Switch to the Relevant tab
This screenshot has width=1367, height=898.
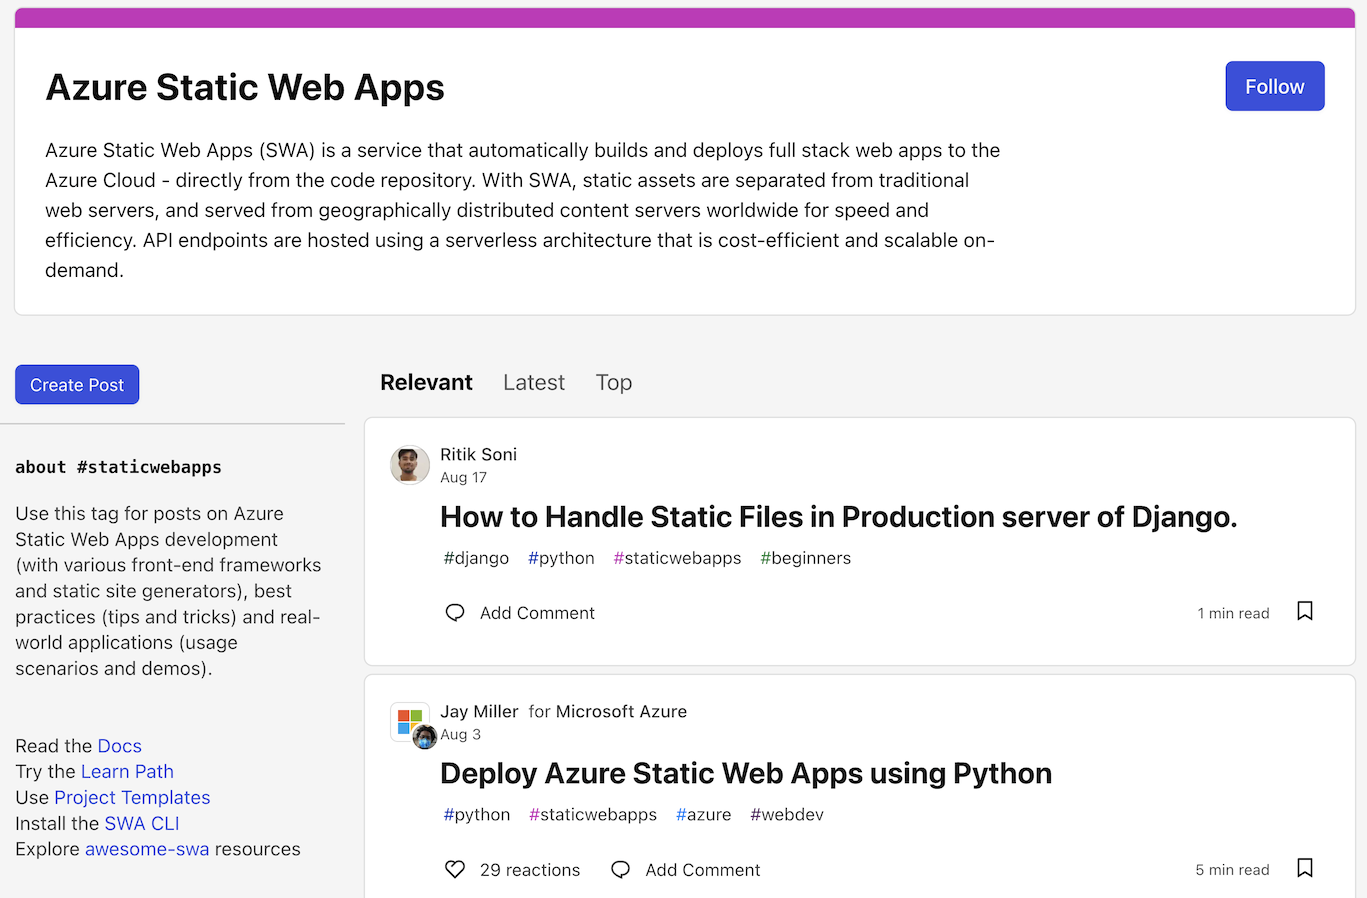pos(426,383)
